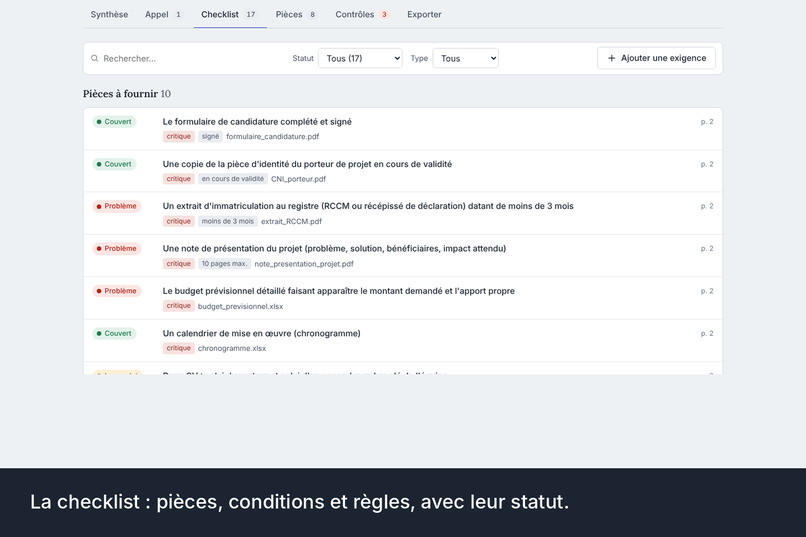Open the Statut dropdown Tous (17)
The width and height of the screenshot is (806, 537).
(x=360, y=58)
